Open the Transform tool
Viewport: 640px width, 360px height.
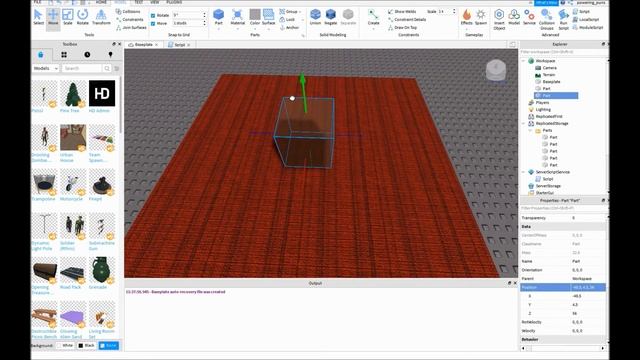click(x=101, y=17)
